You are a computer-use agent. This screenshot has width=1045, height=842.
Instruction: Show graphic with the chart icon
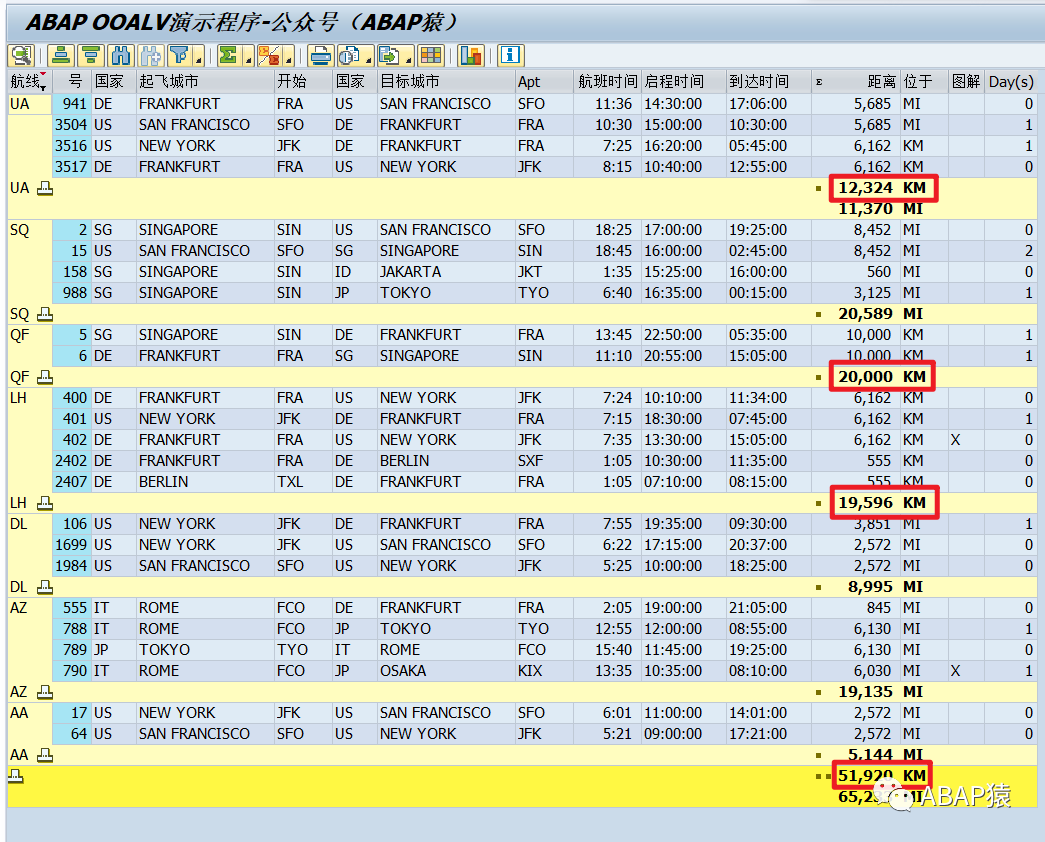click(471, 55)
